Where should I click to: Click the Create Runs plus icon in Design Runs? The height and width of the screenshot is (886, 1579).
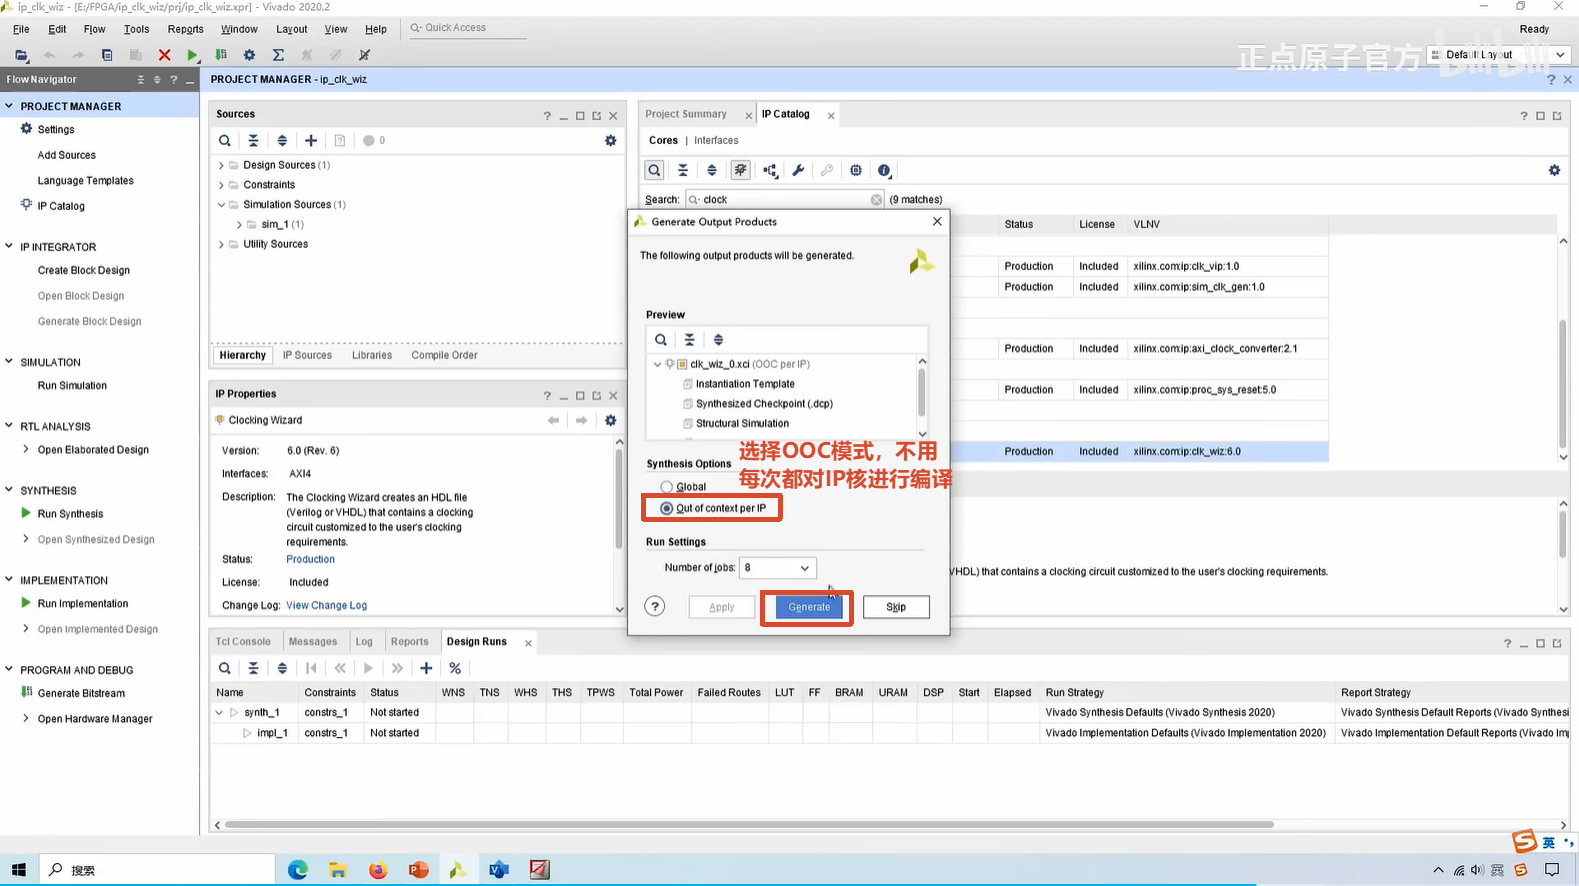426,668
